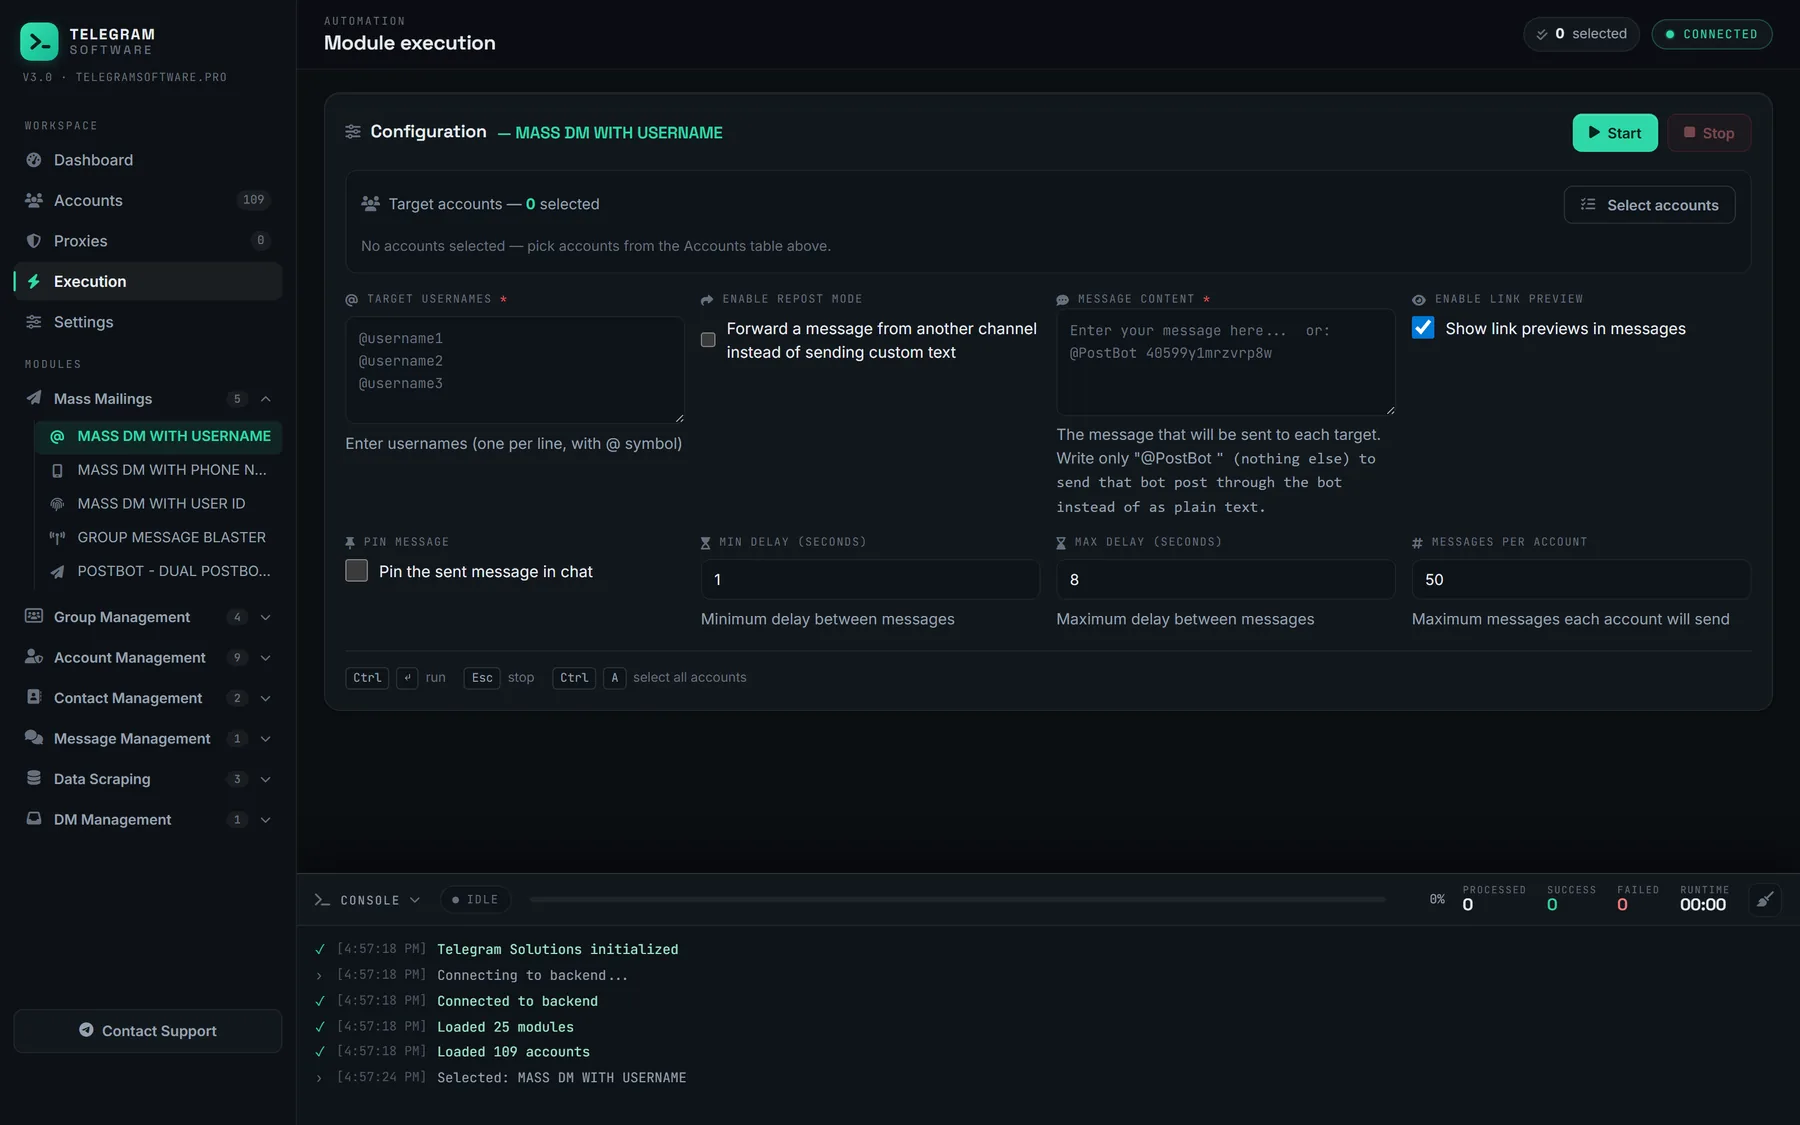Image resolution: width=1800 pixels, height=1125 pixels.
Task: Click the eye icon beside Enable Link Preview
Action: click(1419, 300)
